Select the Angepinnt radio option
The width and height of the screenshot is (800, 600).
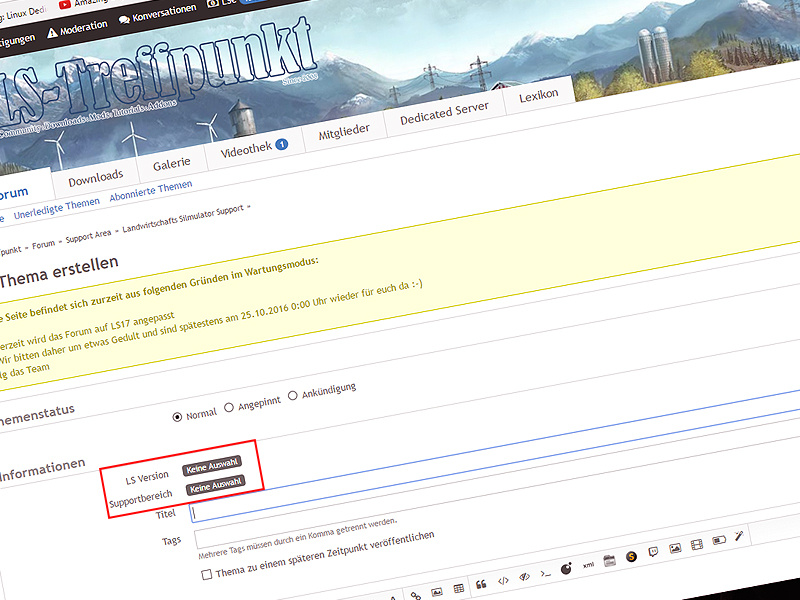[230, 407]
